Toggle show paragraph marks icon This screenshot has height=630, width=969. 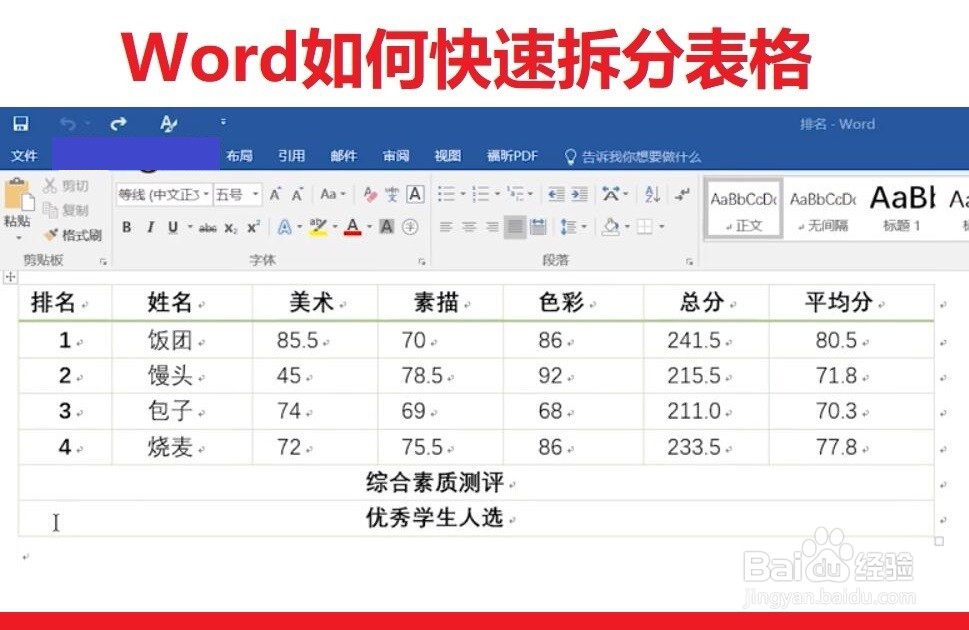tap(682, 194)
